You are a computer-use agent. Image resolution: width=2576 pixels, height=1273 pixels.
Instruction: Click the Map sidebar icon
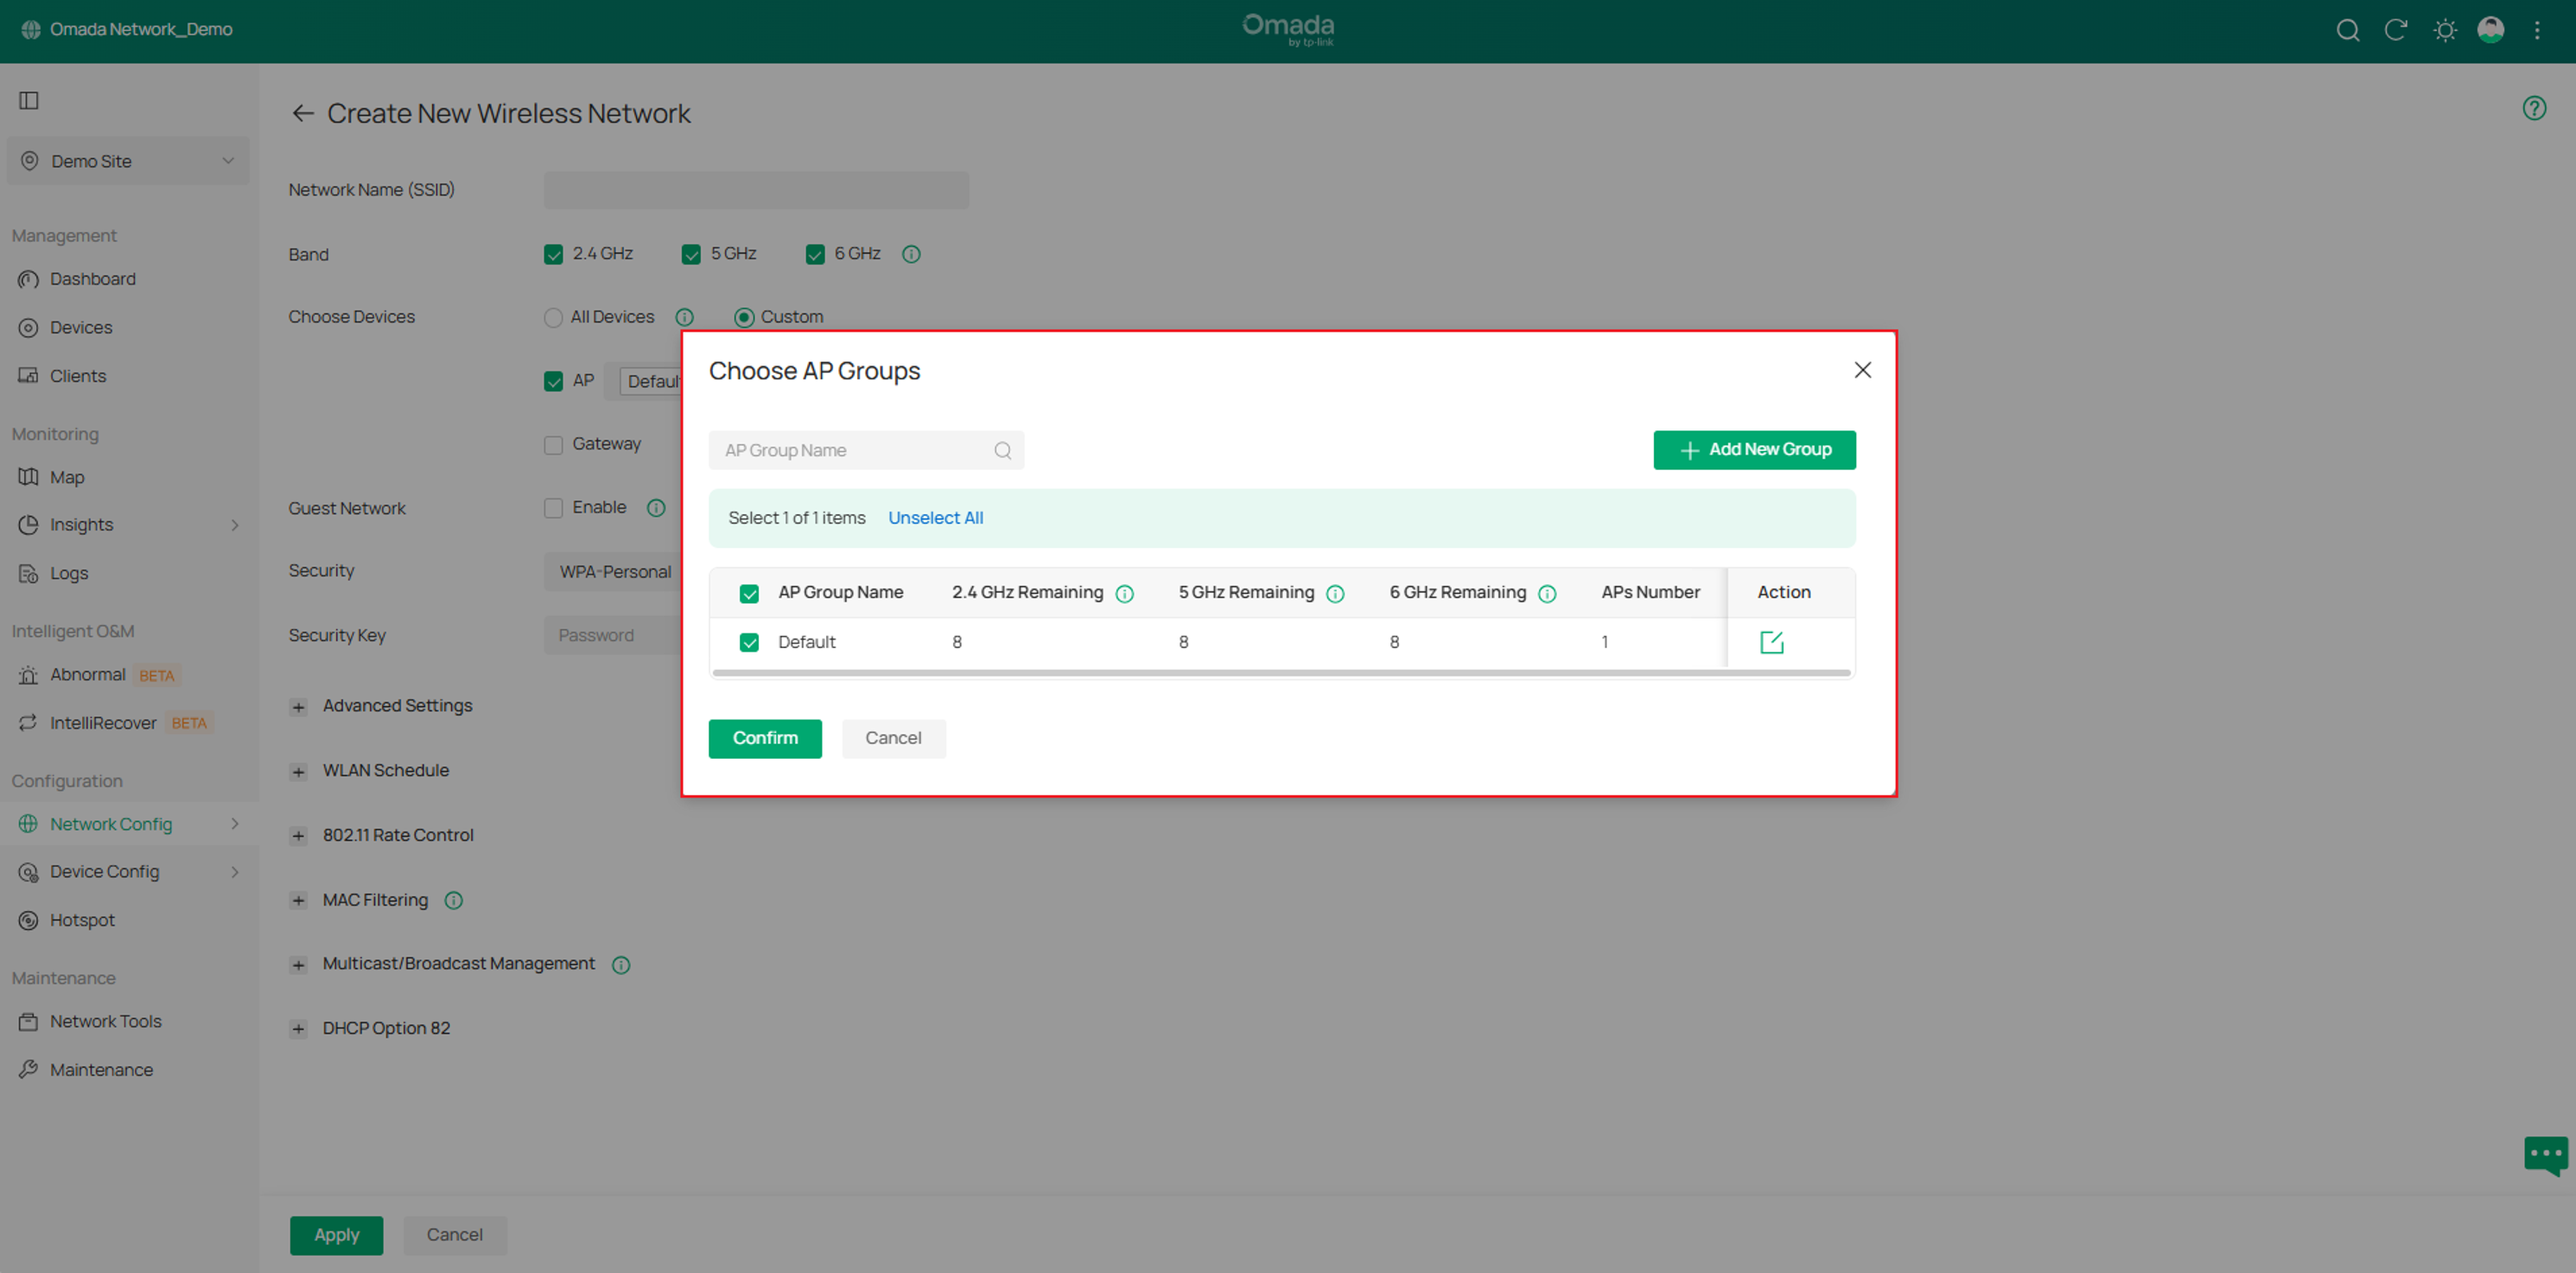coord(29,477)
